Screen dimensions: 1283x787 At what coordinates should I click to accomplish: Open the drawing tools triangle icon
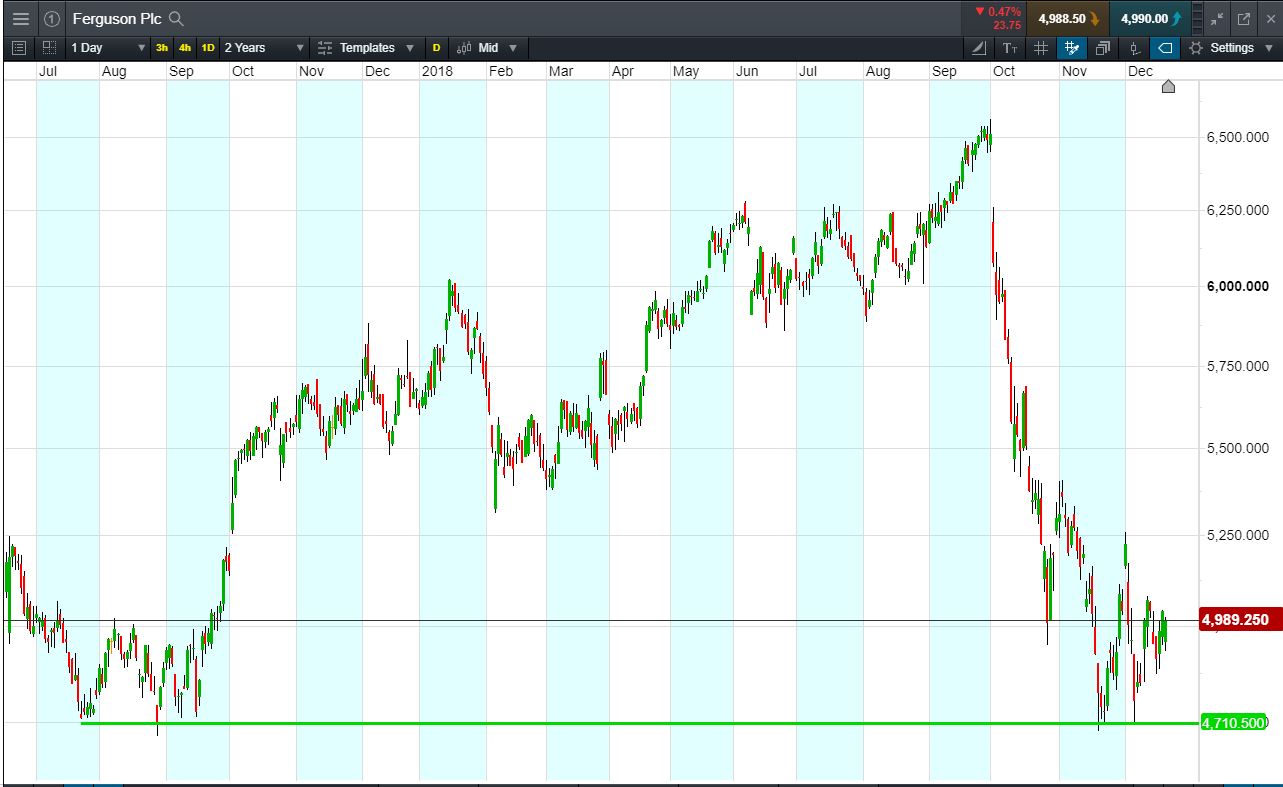click(979, 47)
